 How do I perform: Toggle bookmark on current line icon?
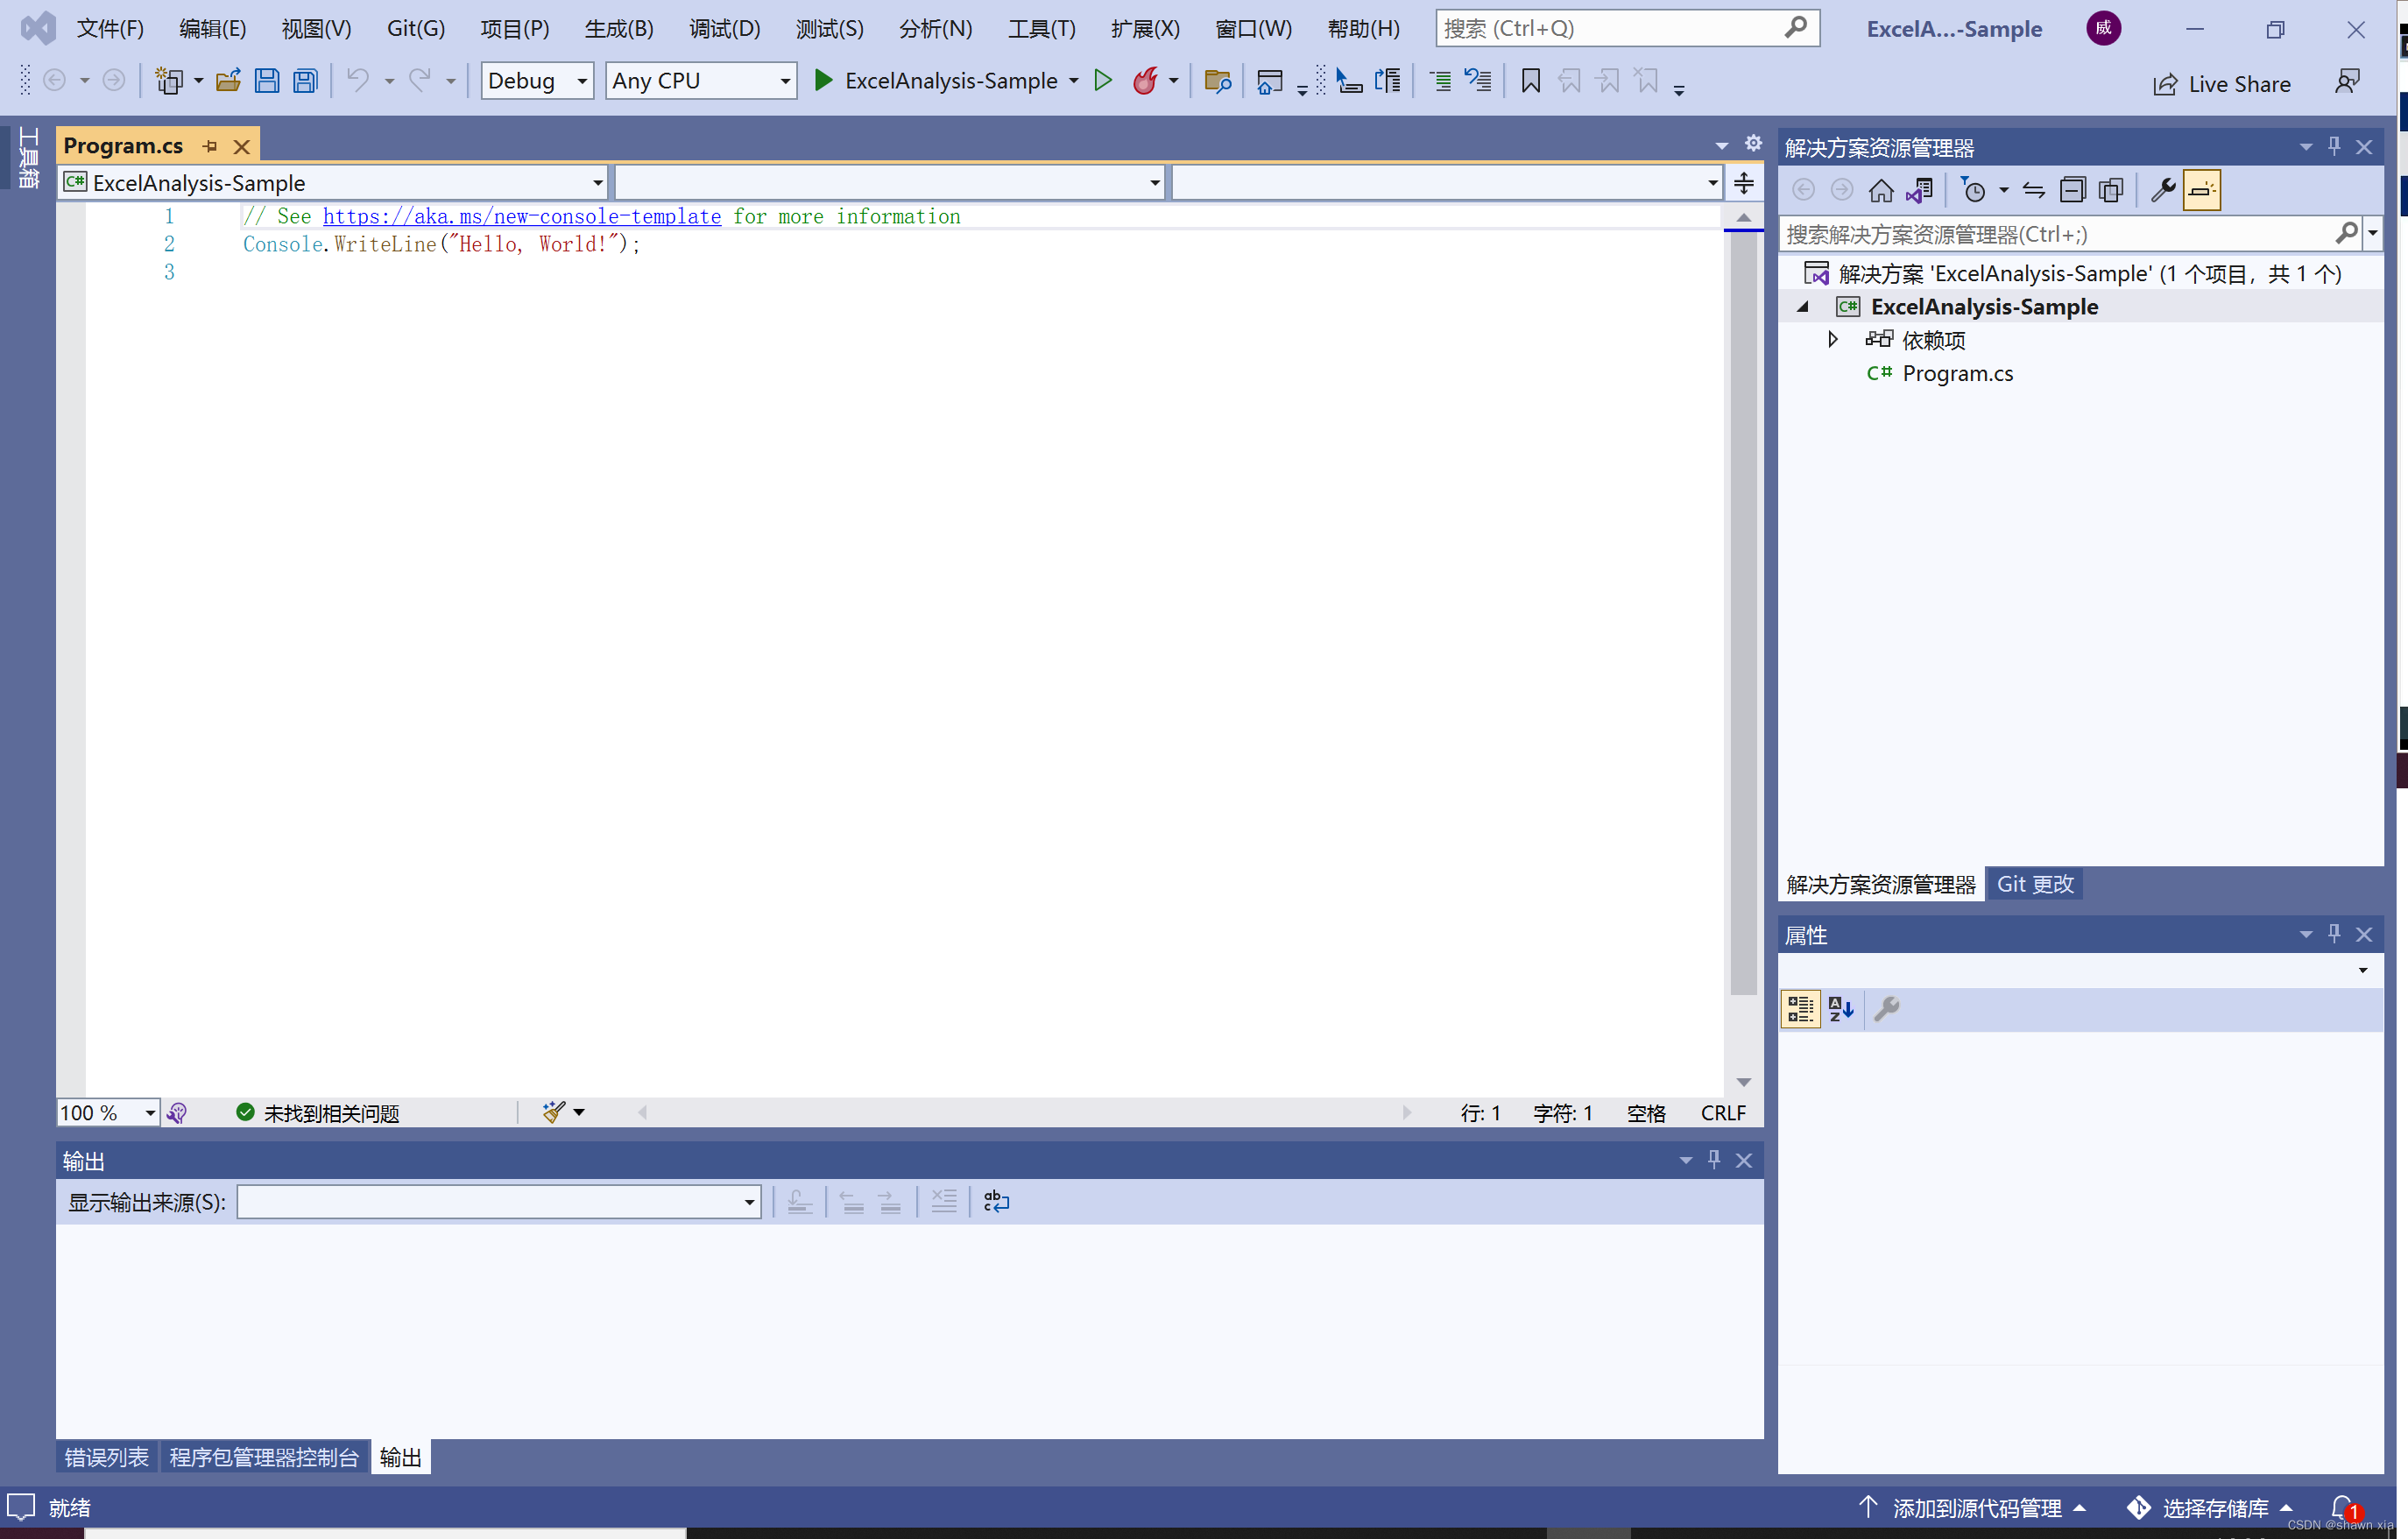click(x=1530, y=80)
